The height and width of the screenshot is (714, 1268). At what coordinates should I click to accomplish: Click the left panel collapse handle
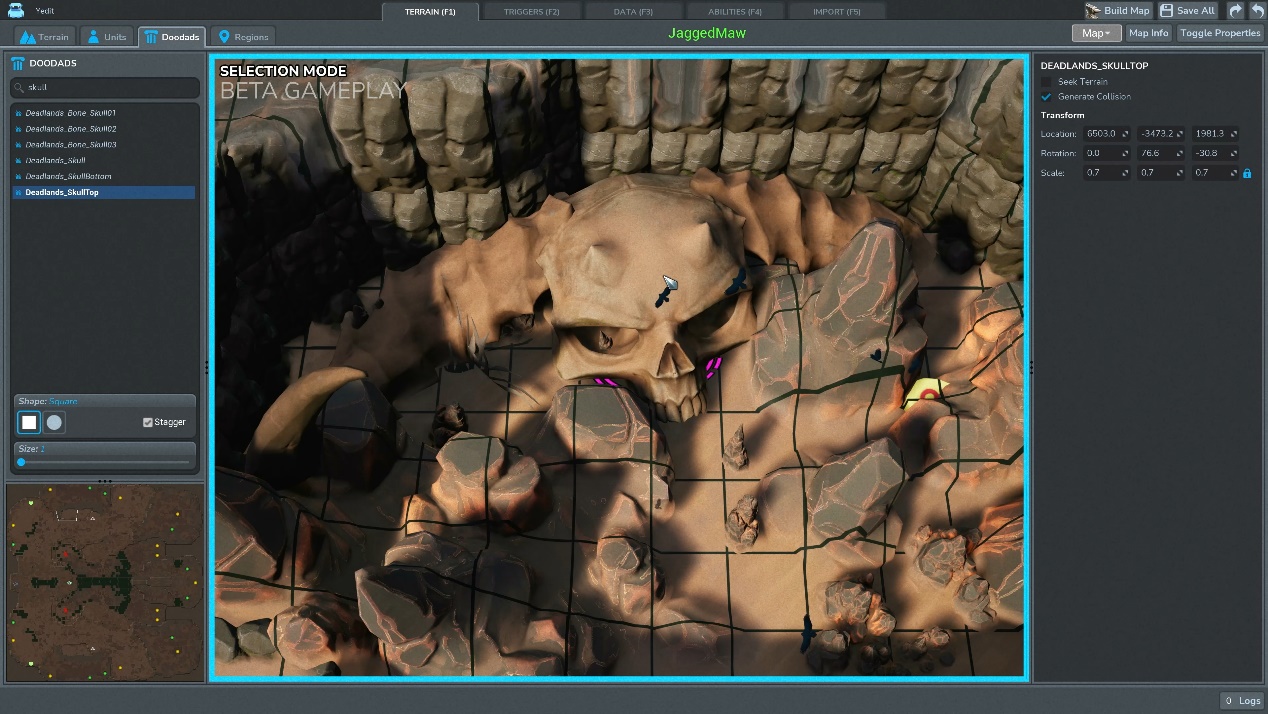[x=207, y=368]
